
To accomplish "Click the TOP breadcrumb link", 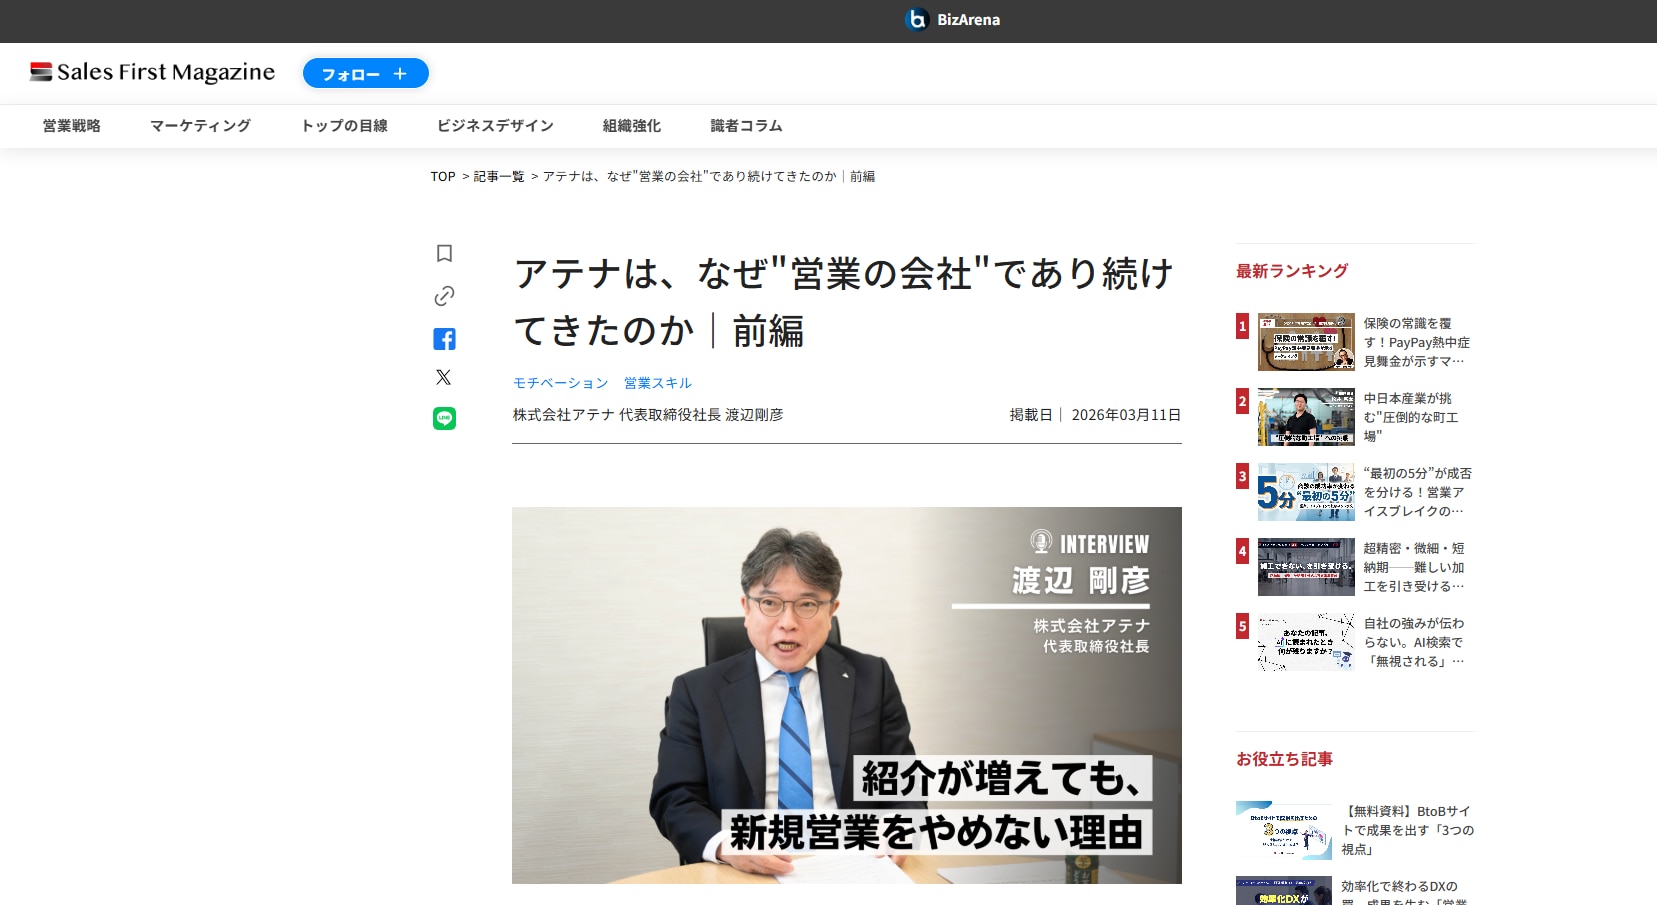I will [442, 177].
